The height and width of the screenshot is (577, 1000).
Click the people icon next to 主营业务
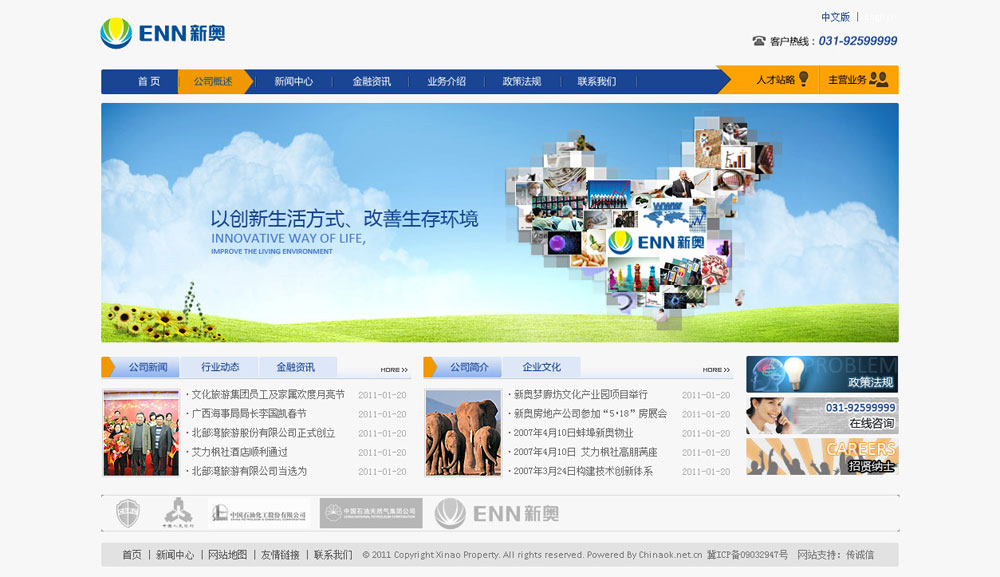[878, 80]
